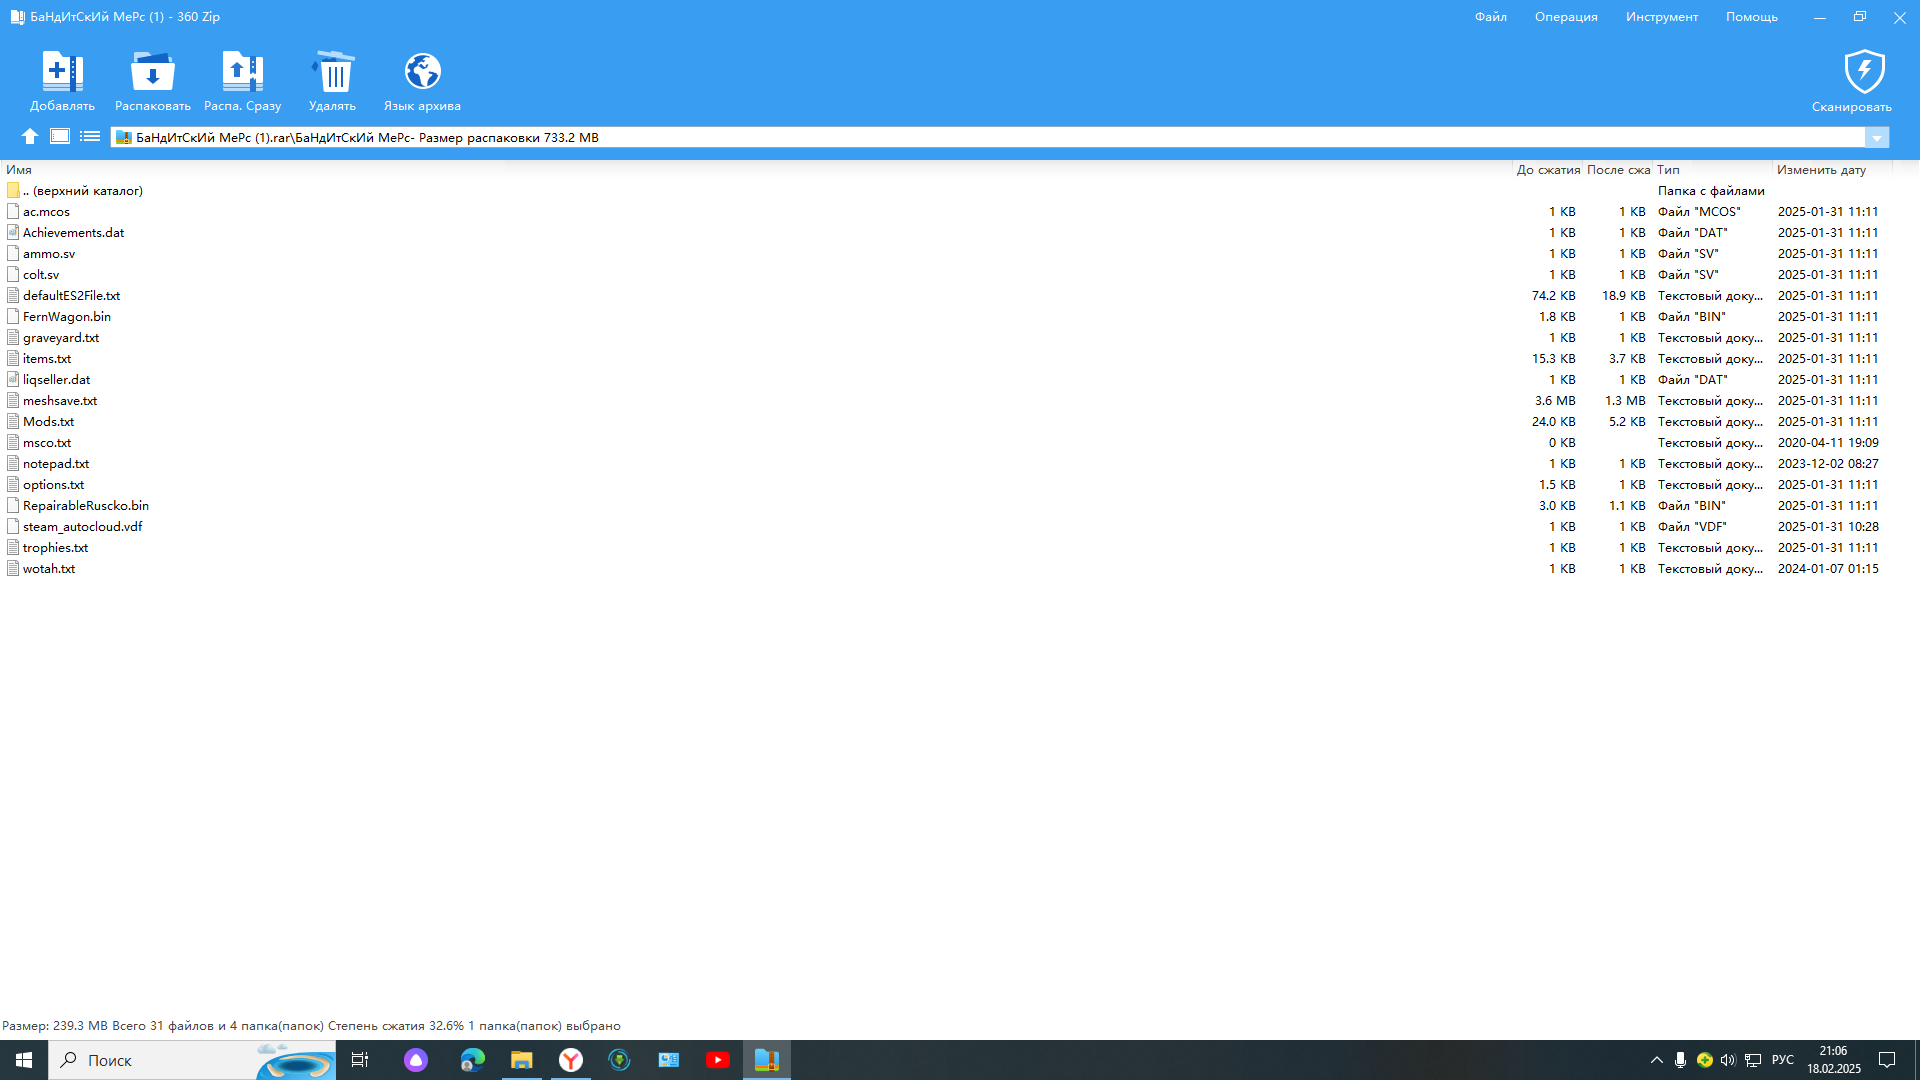Open the Файл menu
Viewport: 1920px width, 1080px height.
click(1490, 17)
